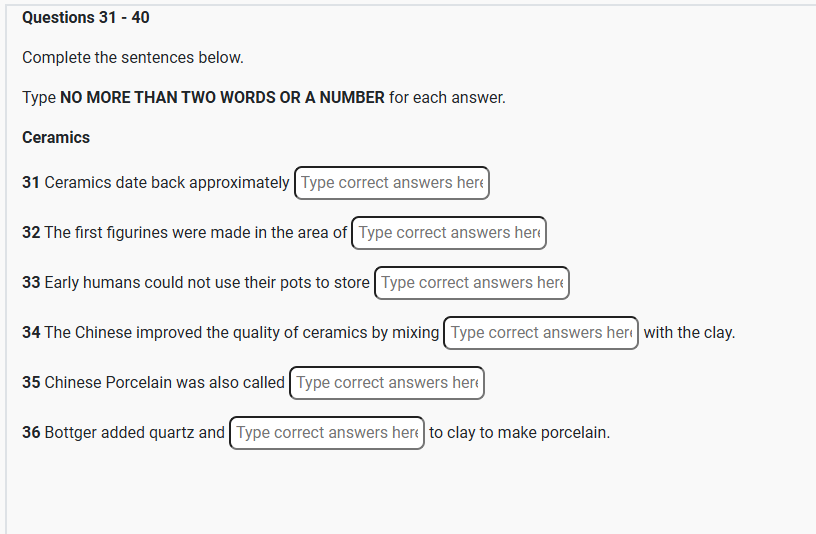Viewport: 816px width, 534px height.
Task: Click the answer field for question 31
Action: click(x=391, y=183)
